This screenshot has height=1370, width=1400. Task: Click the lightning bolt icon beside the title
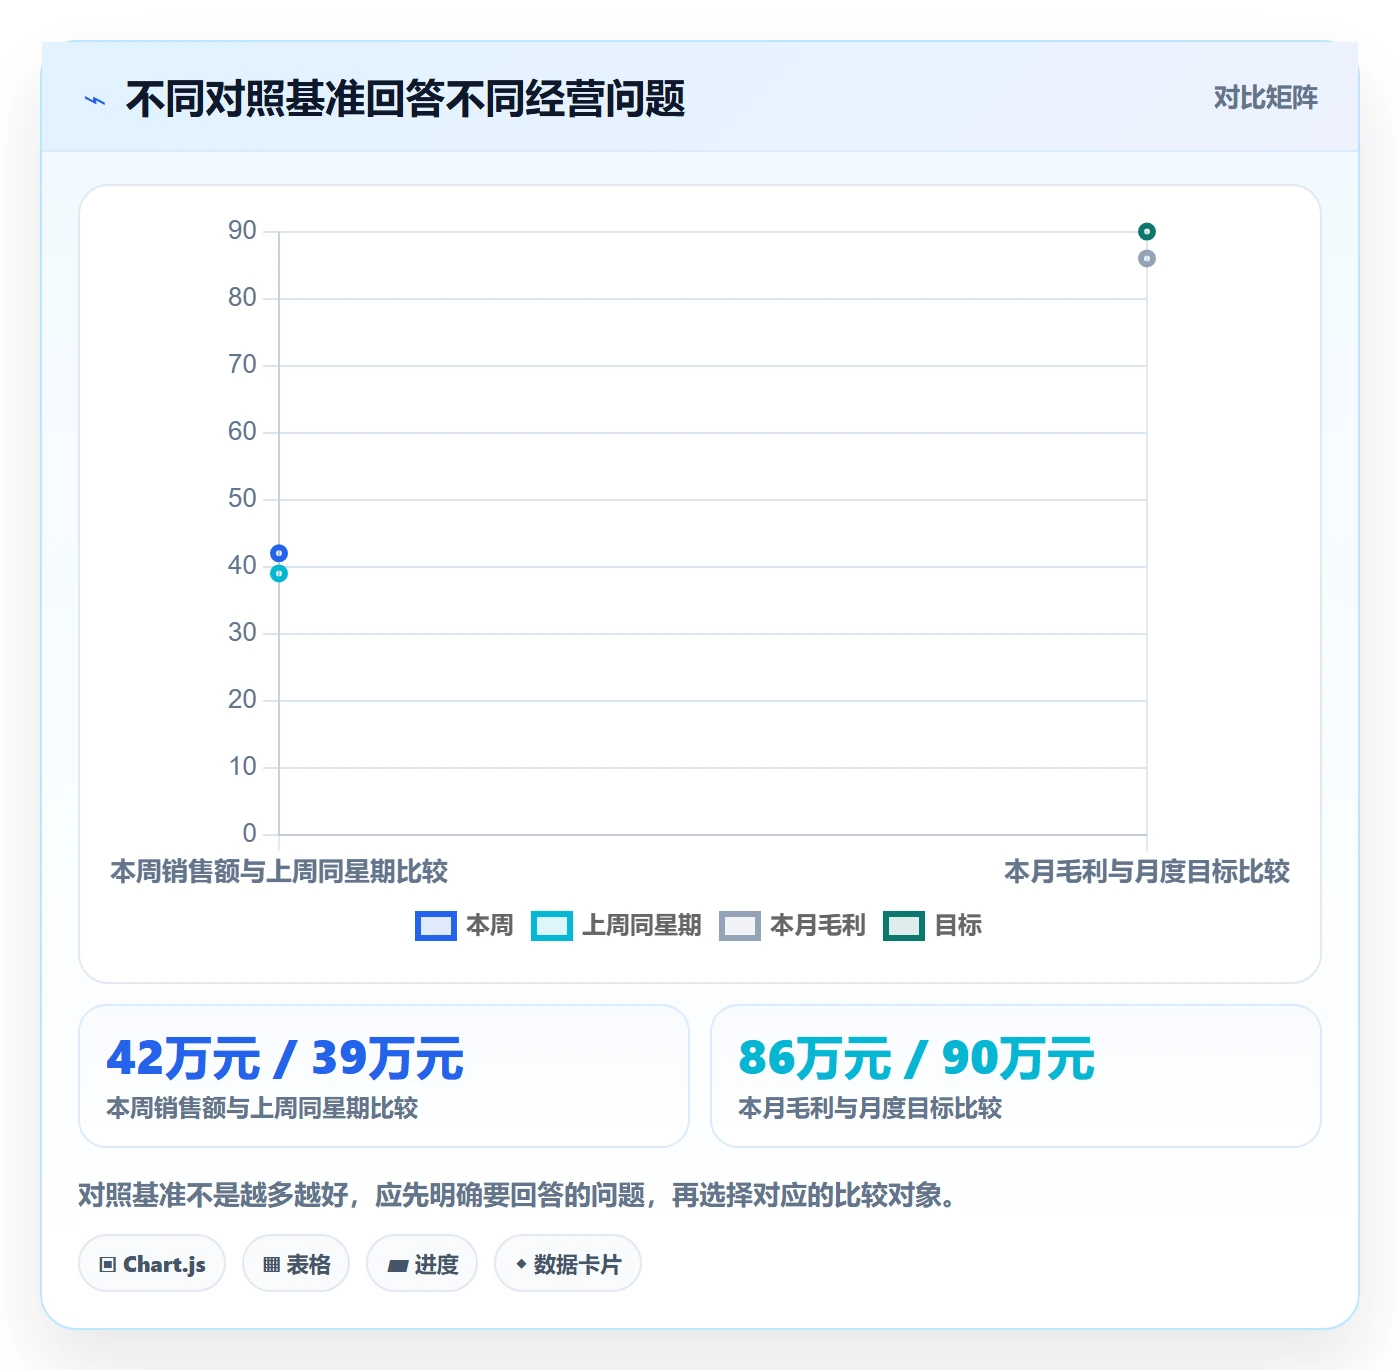coord(95,100)
